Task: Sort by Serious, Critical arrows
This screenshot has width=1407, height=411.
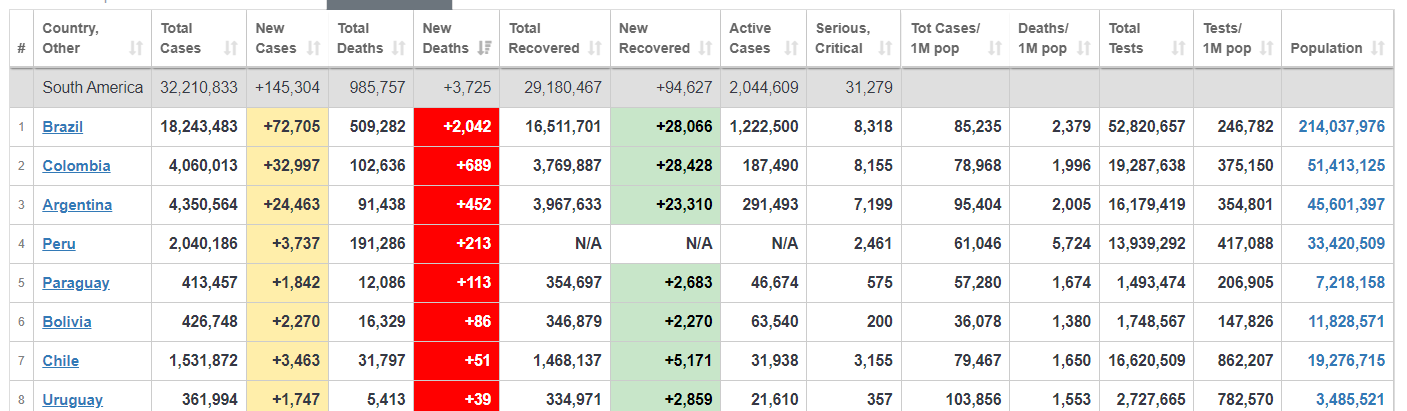Action: [x=885, y=48]
